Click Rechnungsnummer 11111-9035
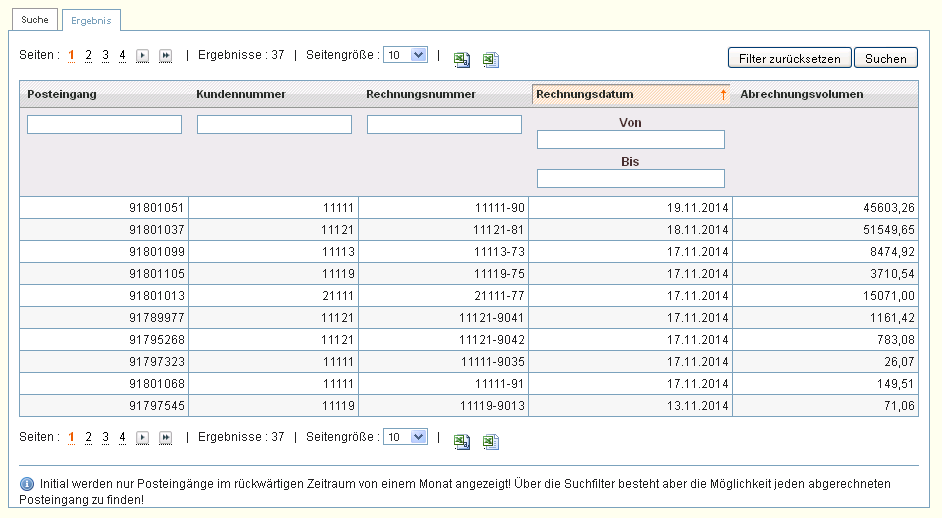The image size is (942, 518). 493,362
